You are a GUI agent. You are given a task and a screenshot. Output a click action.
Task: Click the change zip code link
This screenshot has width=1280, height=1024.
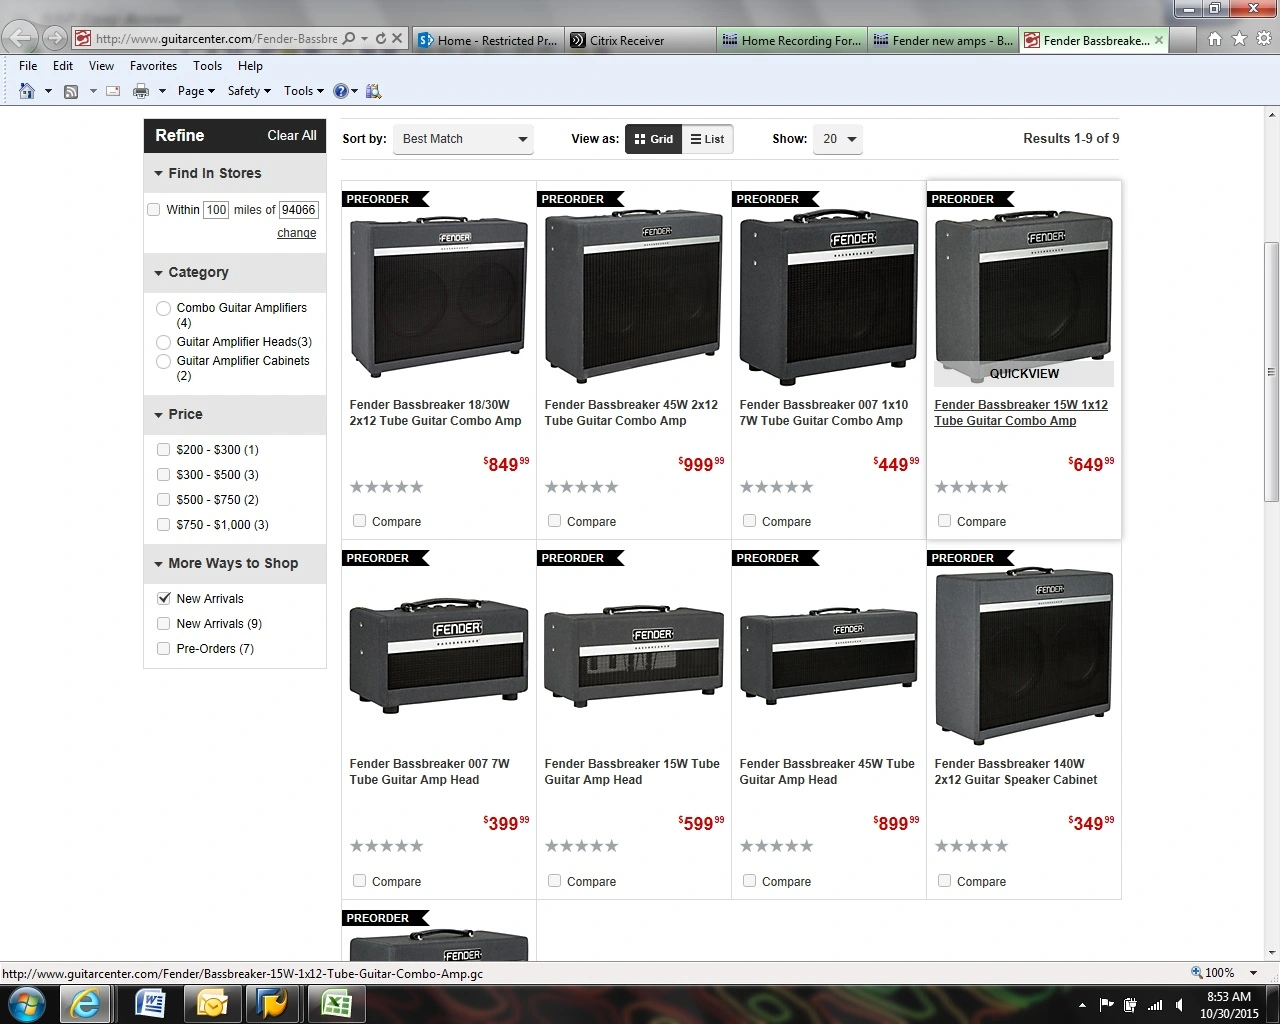click(x=297, y=233)
